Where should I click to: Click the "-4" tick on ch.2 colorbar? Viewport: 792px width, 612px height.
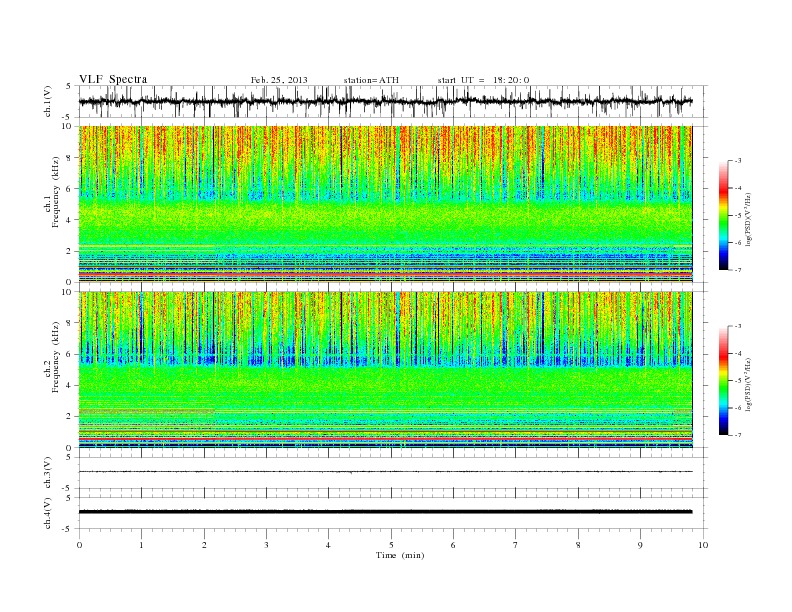(738, 353)
